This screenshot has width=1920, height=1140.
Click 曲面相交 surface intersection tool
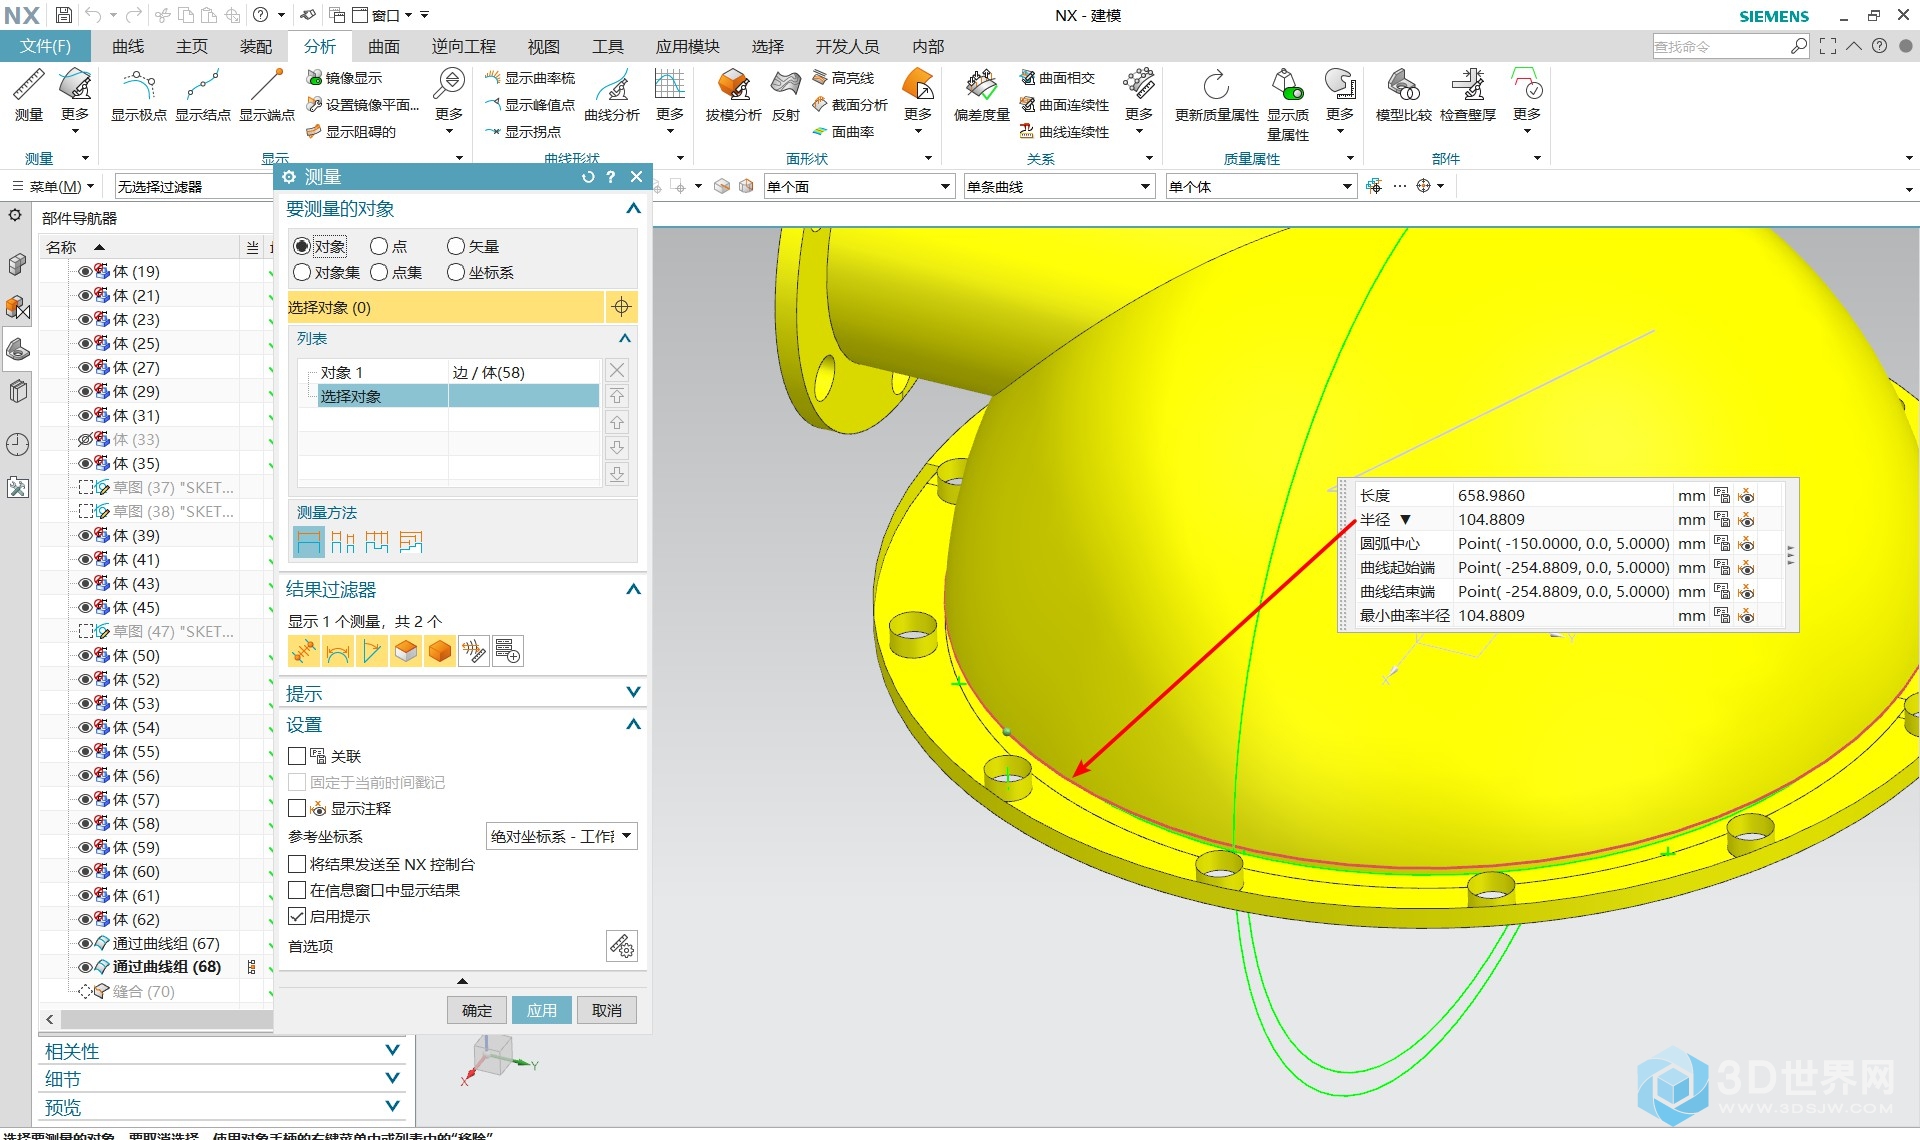click(1058, 78)
